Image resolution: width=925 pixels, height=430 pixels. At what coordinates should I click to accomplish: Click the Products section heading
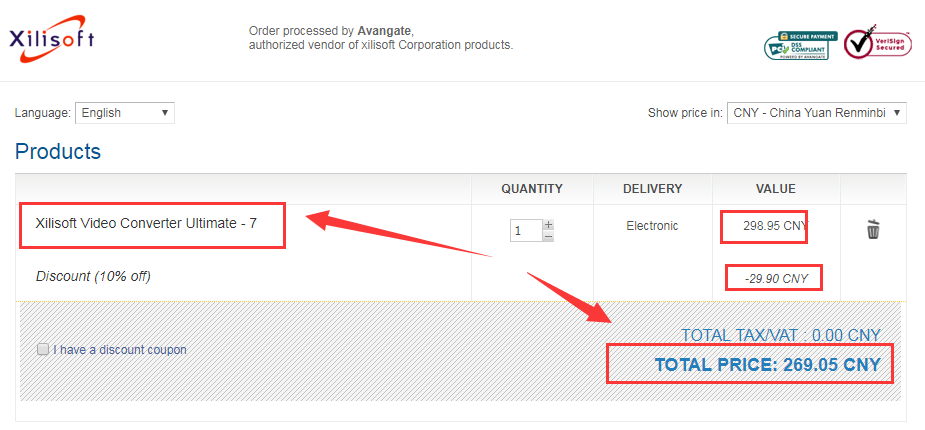(x=58, y=152)
